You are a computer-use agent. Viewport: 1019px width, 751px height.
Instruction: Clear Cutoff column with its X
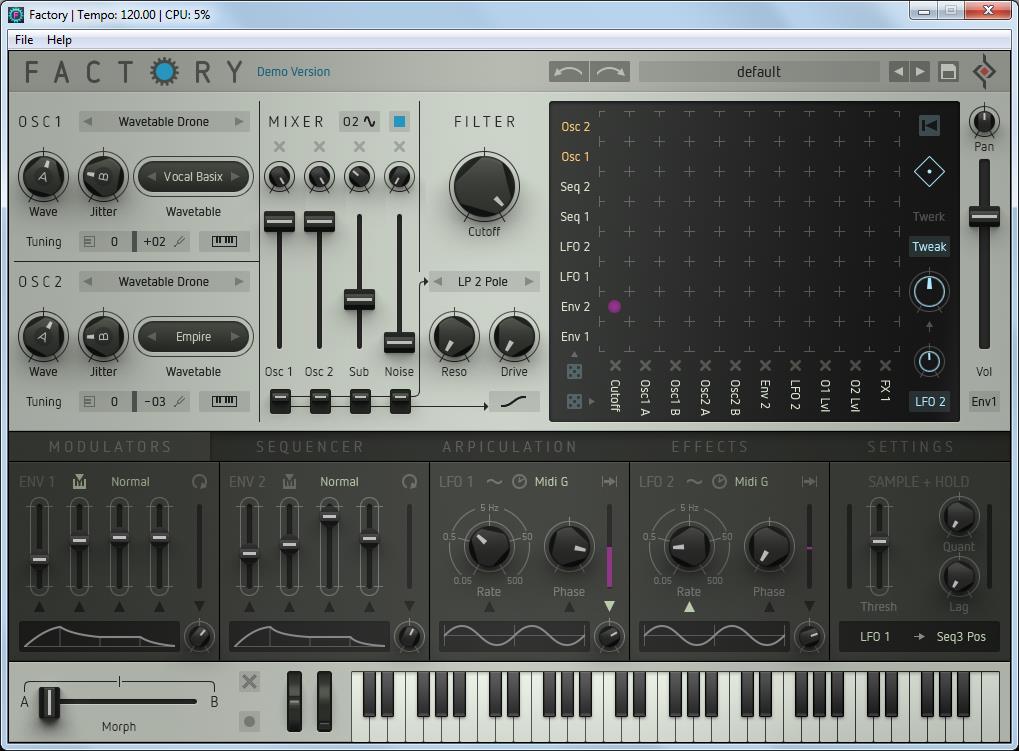(x=615, y=366)
